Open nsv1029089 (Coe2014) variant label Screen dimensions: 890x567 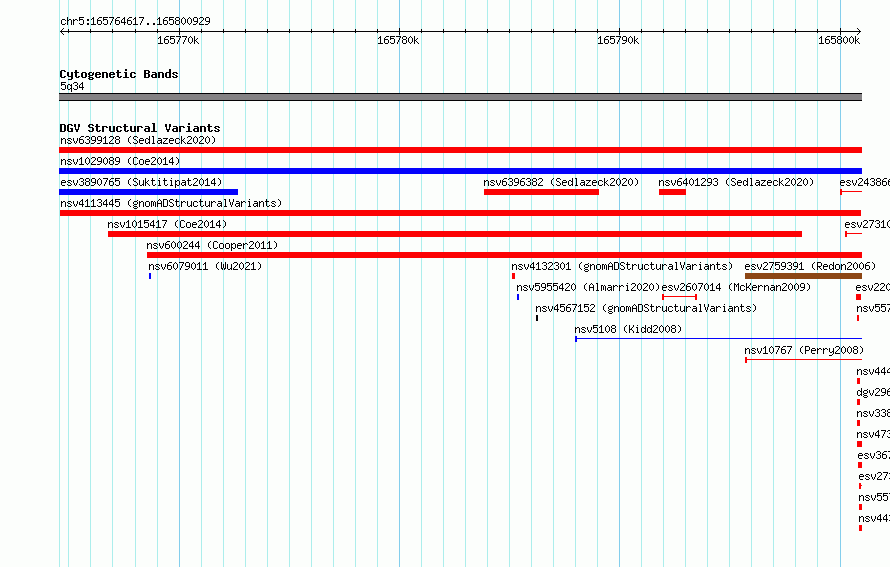click(120, 161)
